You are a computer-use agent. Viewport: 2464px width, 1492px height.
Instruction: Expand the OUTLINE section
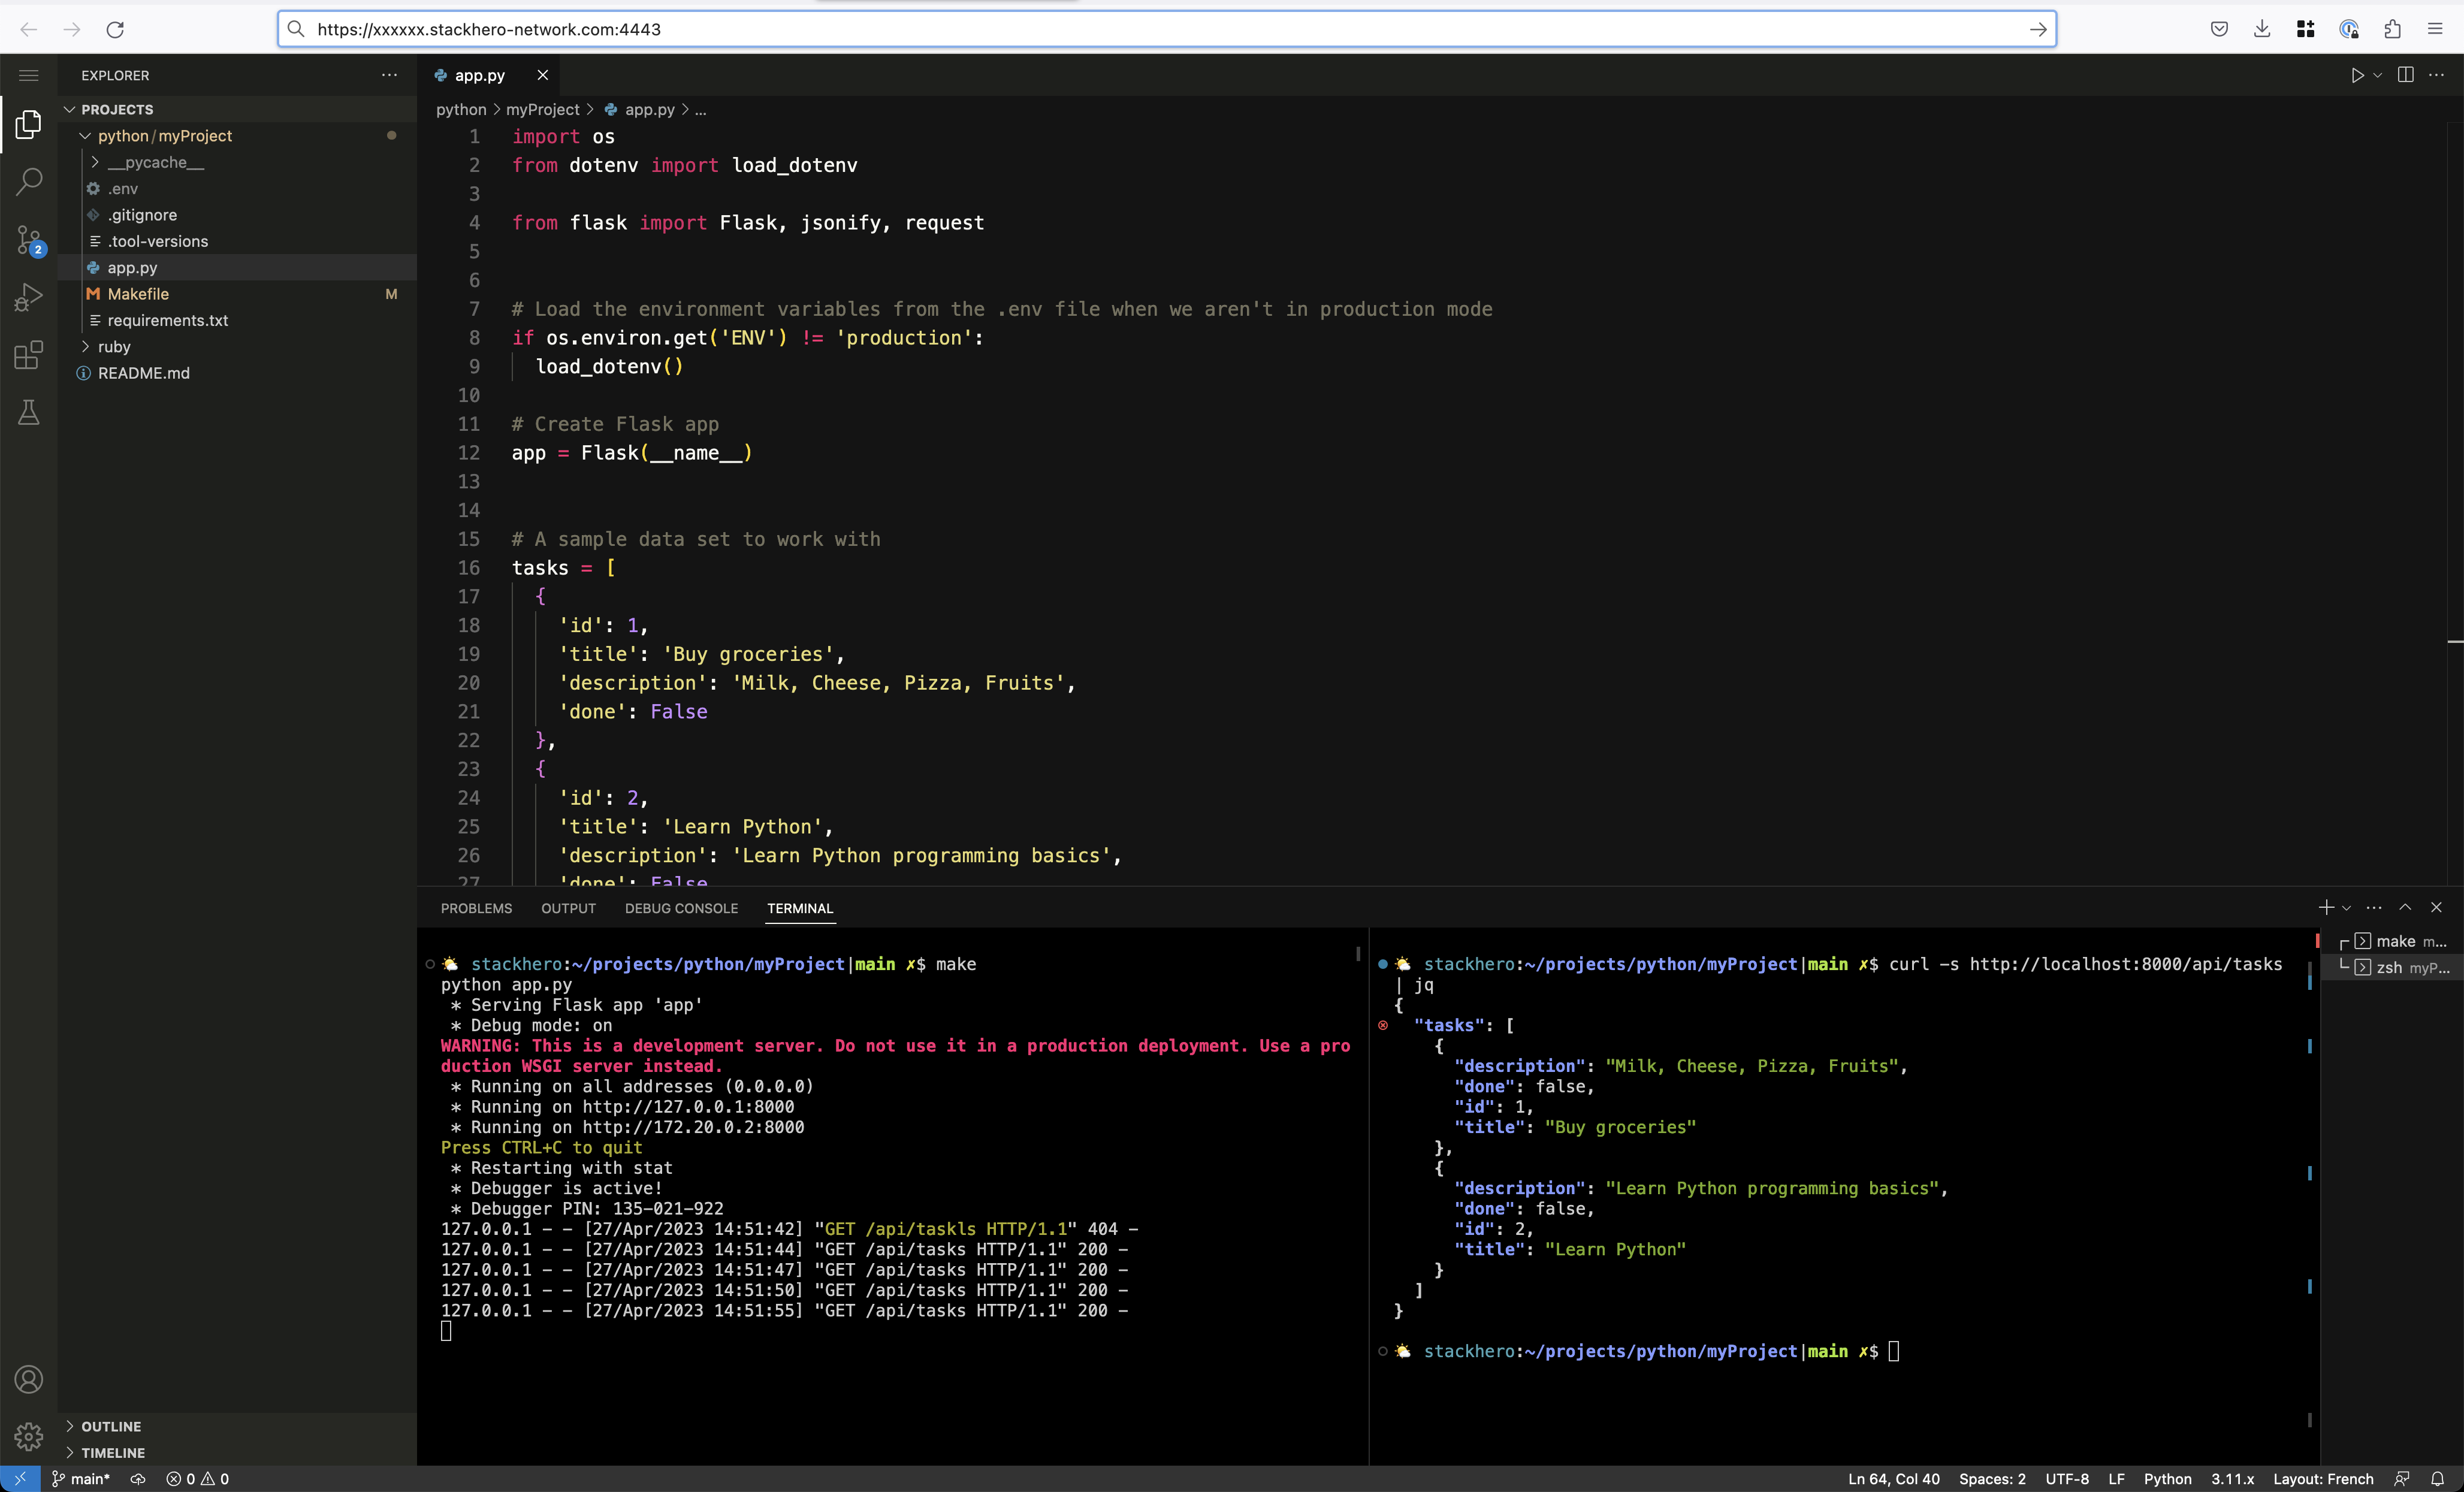110,1426
